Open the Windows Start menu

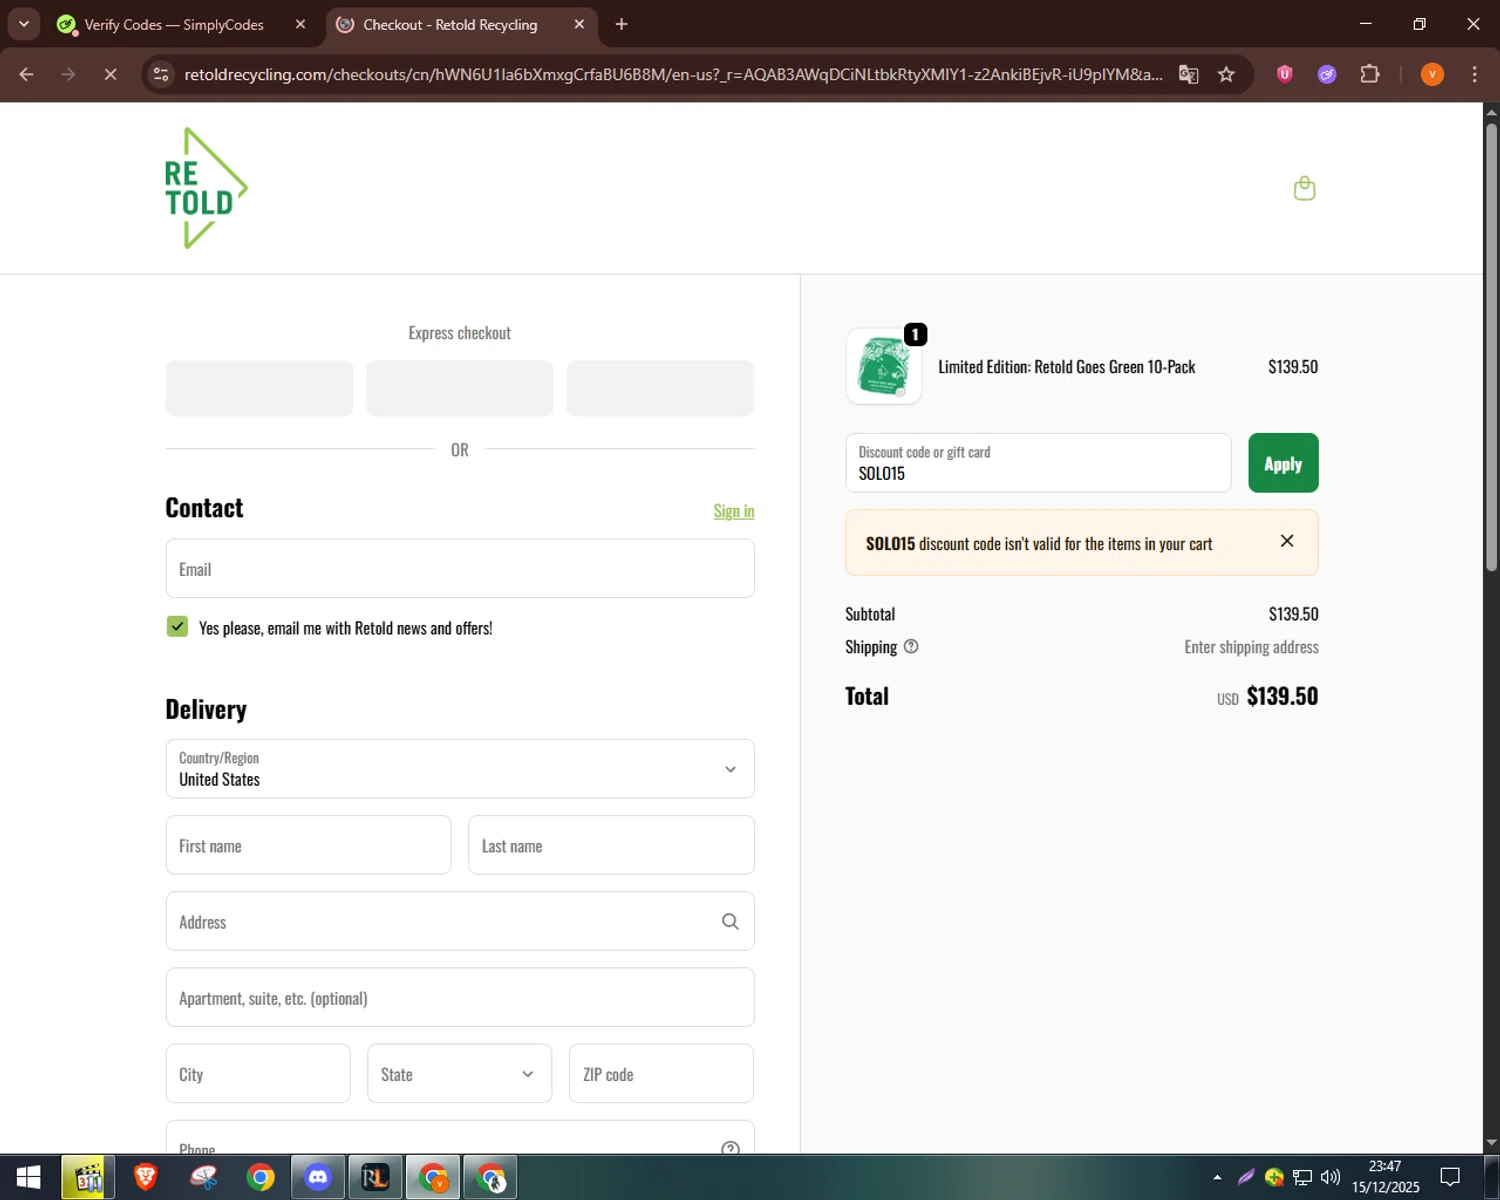click(x=28, y=1177)
